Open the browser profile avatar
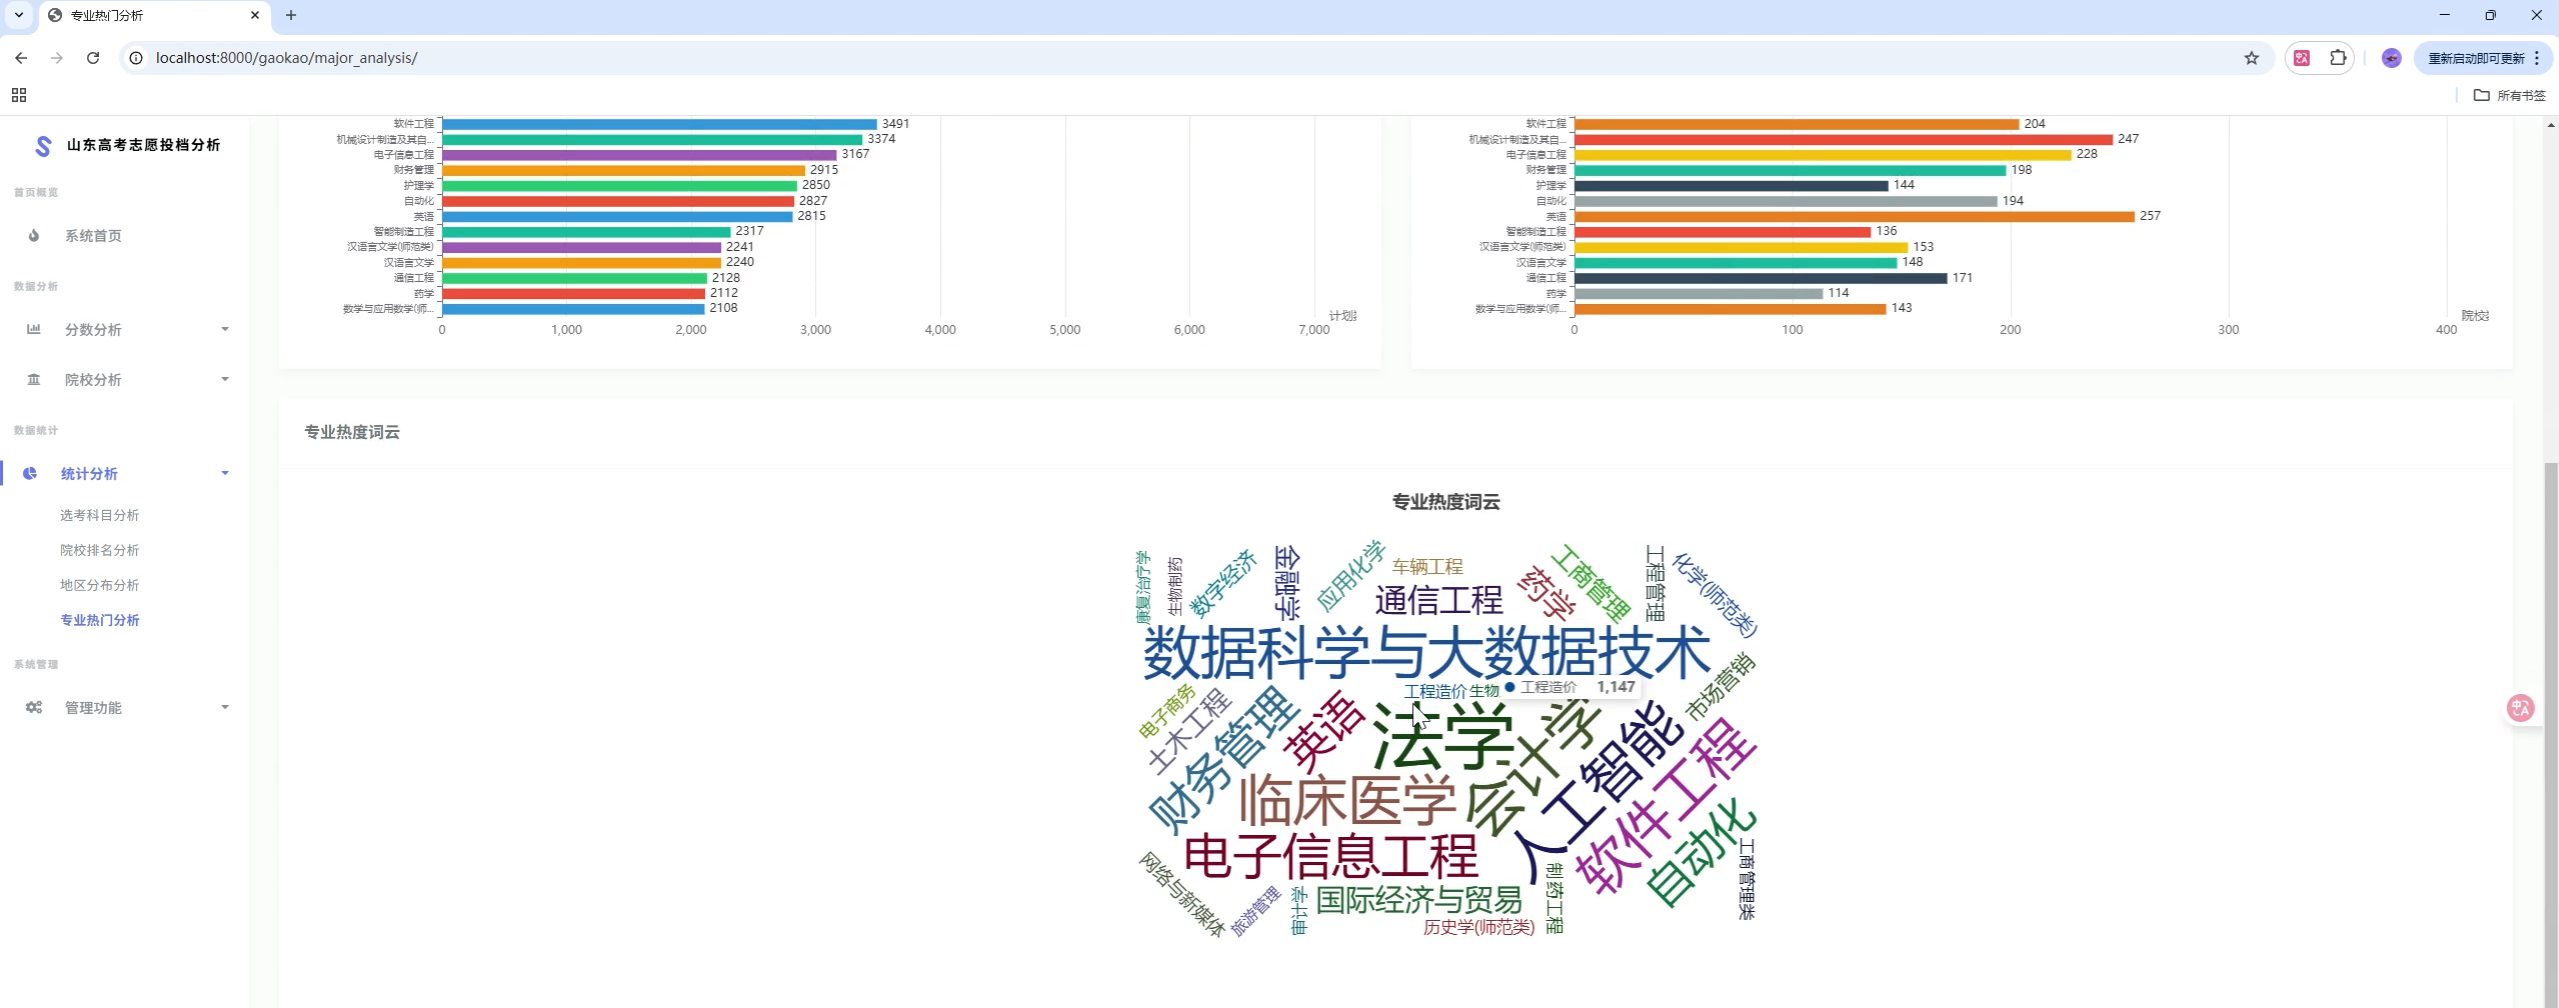The image size is (2559, 1008). 2391,58
